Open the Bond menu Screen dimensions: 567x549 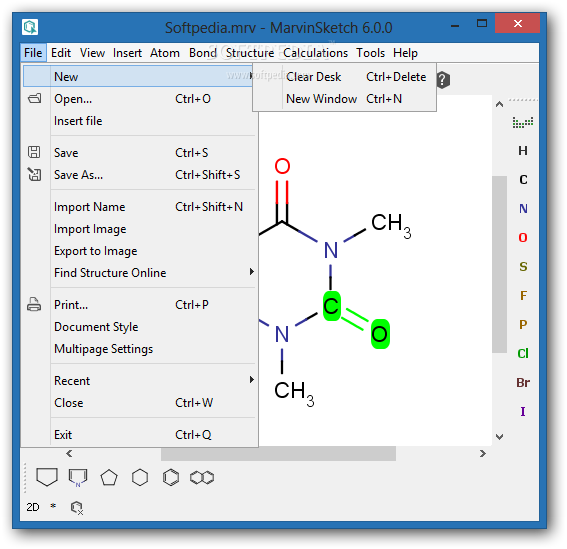(202, 53)
